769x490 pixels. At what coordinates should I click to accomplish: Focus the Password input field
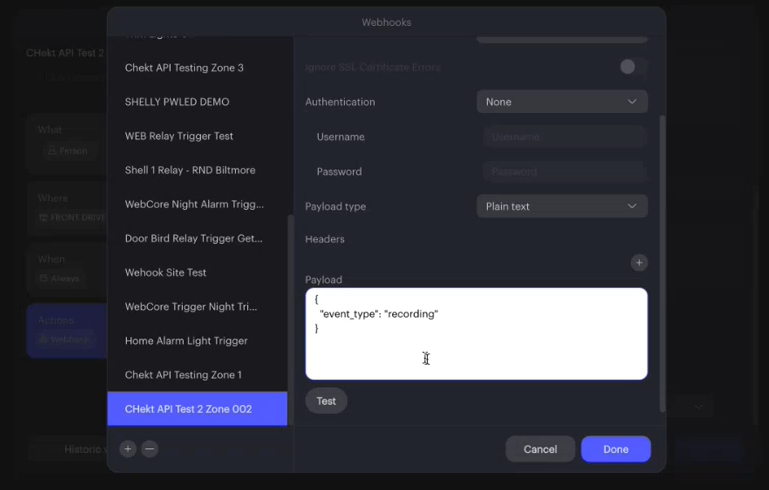[x=565, y=172]
